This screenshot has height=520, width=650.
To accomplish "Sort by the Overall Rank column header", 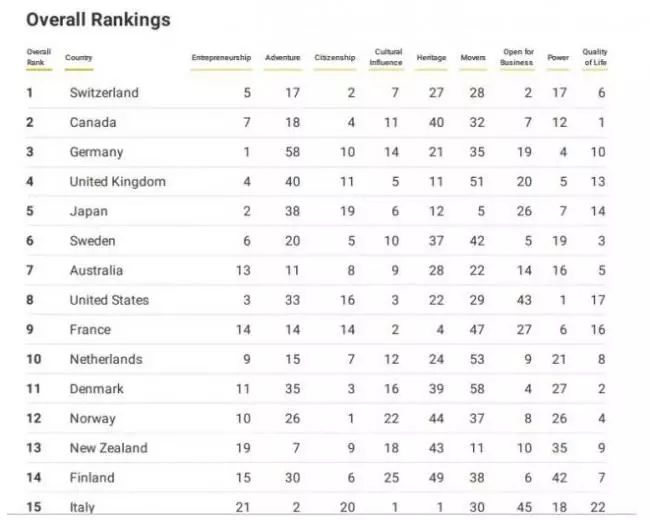I will [38, 57].
